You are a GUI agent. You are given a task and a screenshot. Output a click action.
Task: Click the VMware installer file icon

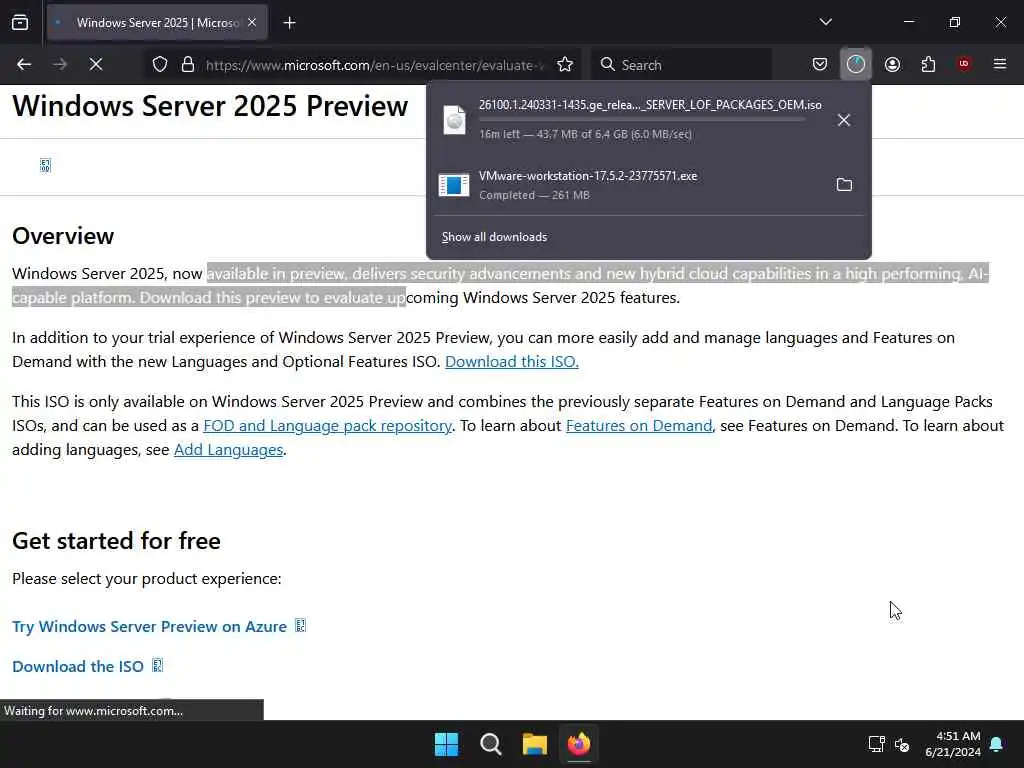pos(454,185)
